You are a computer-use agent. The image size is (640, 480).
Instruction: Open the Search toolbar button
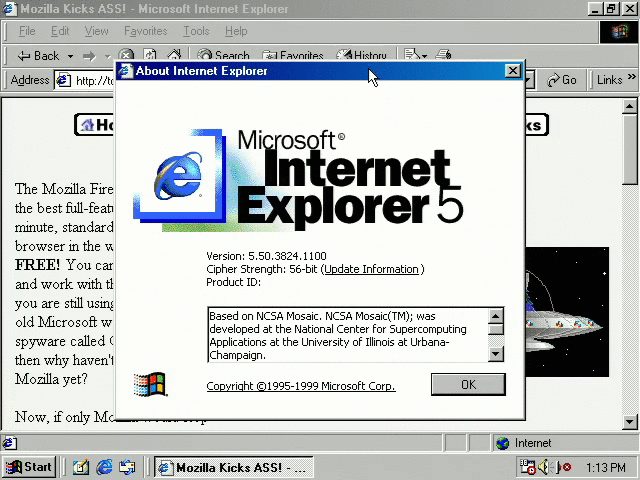tap(223, 55)
